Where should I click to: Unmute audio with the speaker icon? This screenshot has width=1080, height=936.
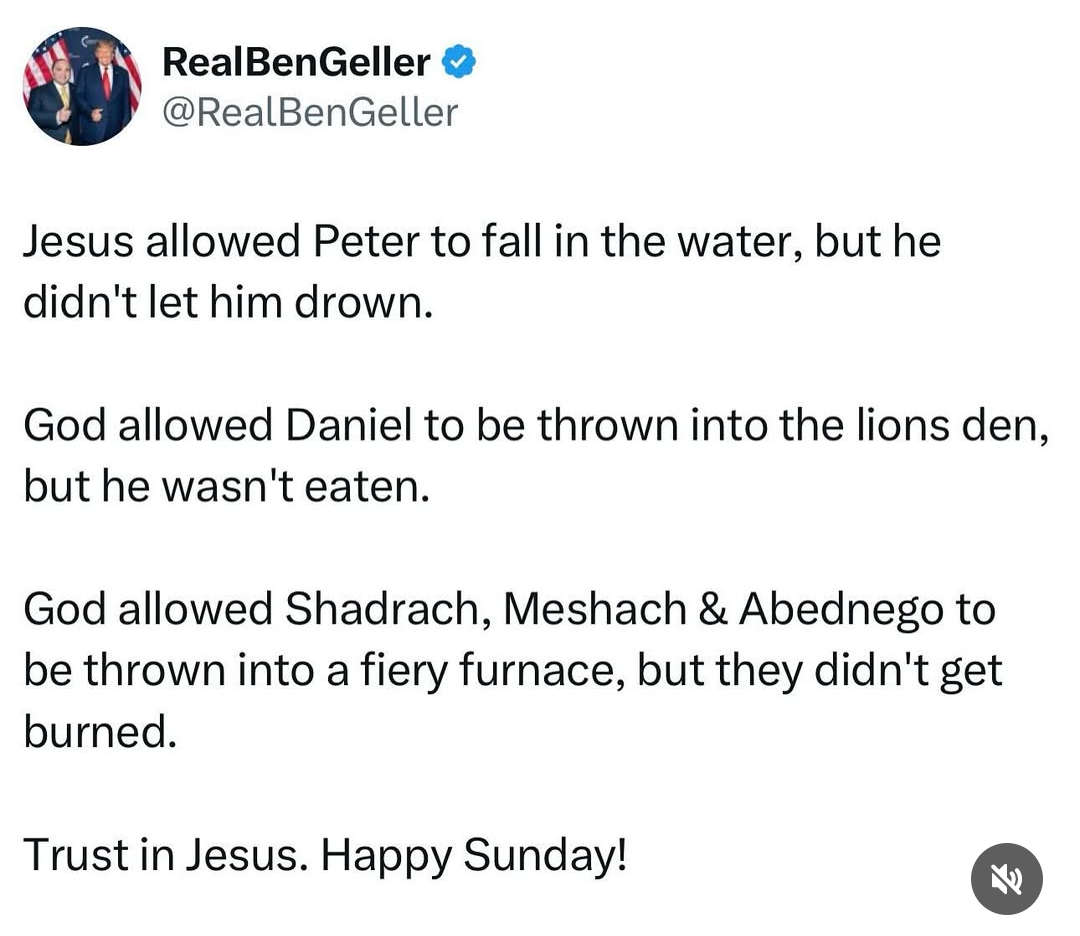[x=1006, y=879]
